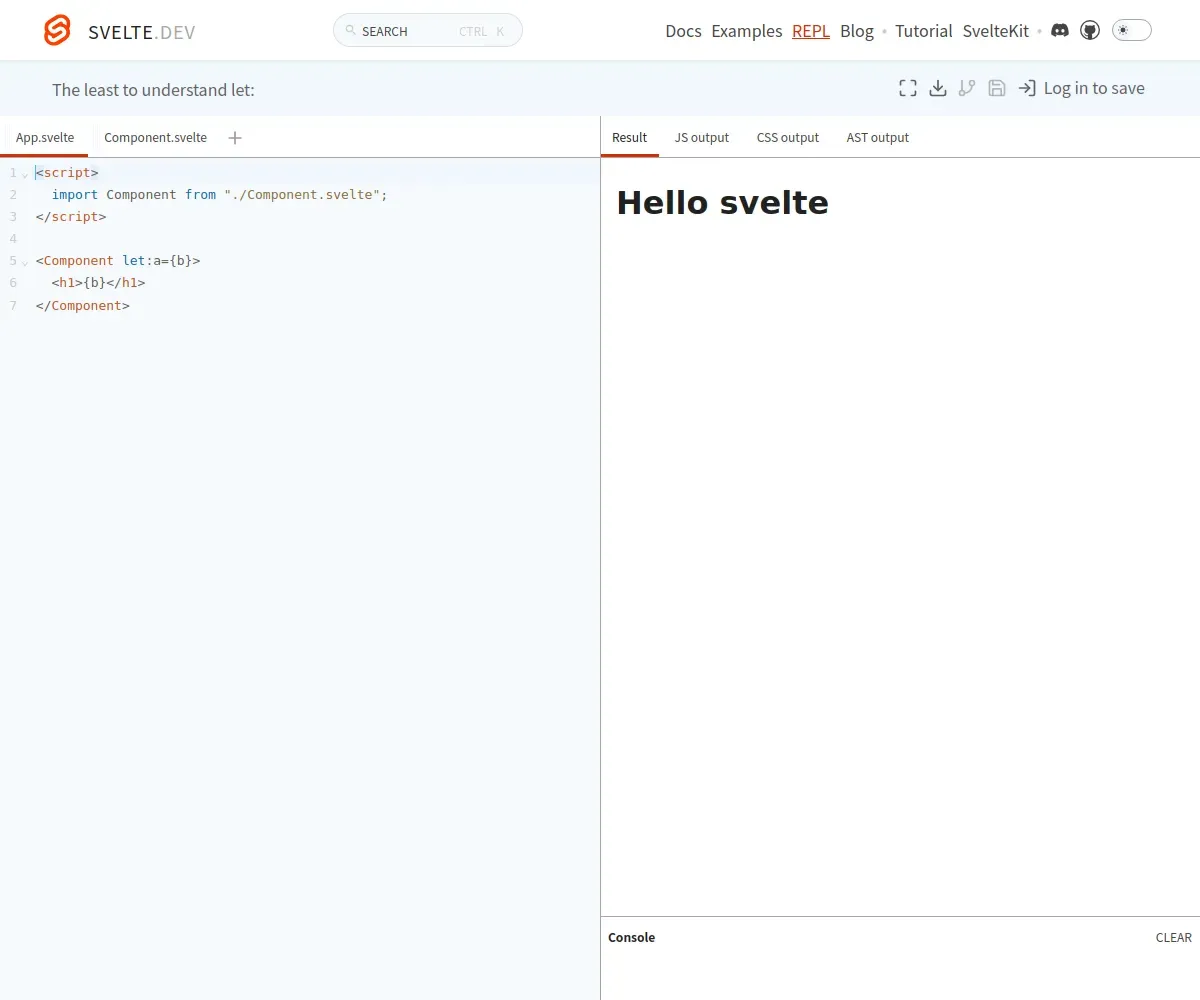Click the Svelte logo icon

pos(58,31)
